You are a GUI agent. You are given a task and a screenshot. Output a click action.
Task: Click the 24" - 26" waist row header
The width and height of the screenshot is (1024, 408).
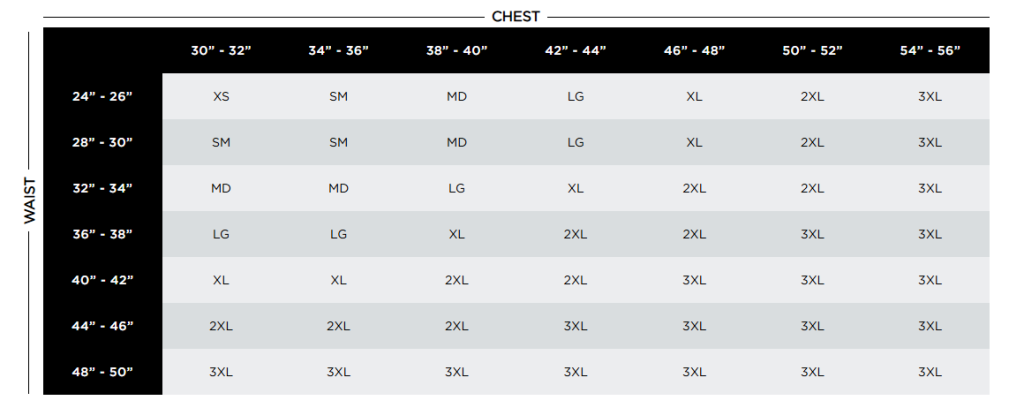102,97
